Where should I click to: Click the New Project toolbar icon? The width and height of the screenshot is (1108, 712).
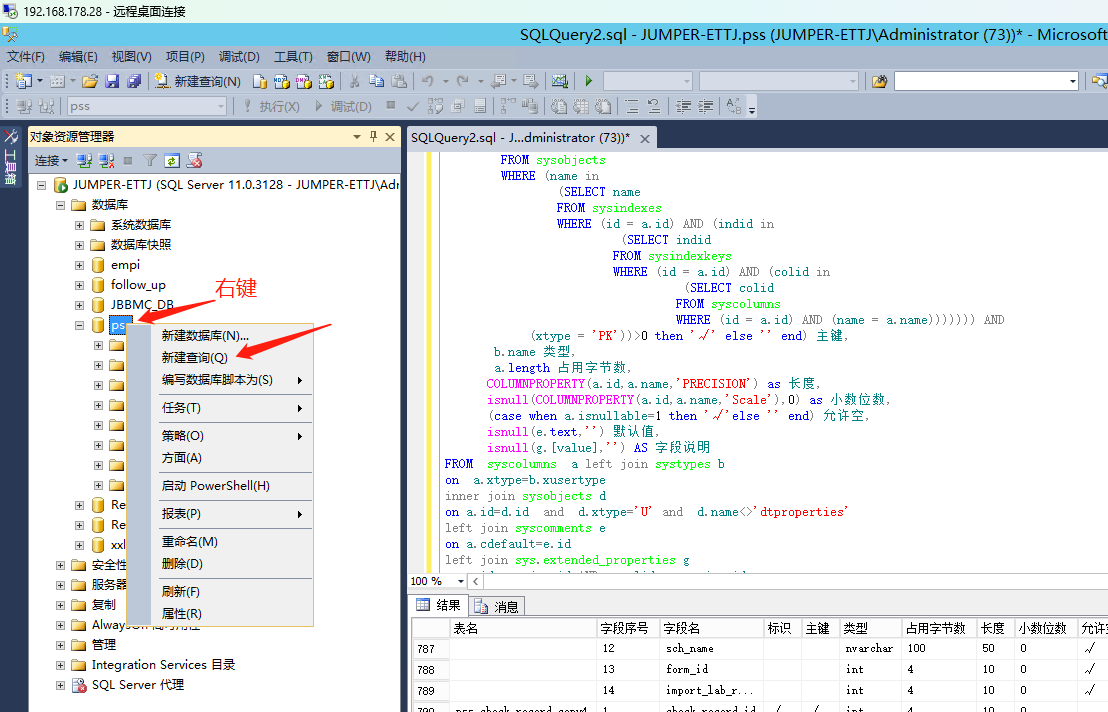pyautogui.click(x=24, y=81)
